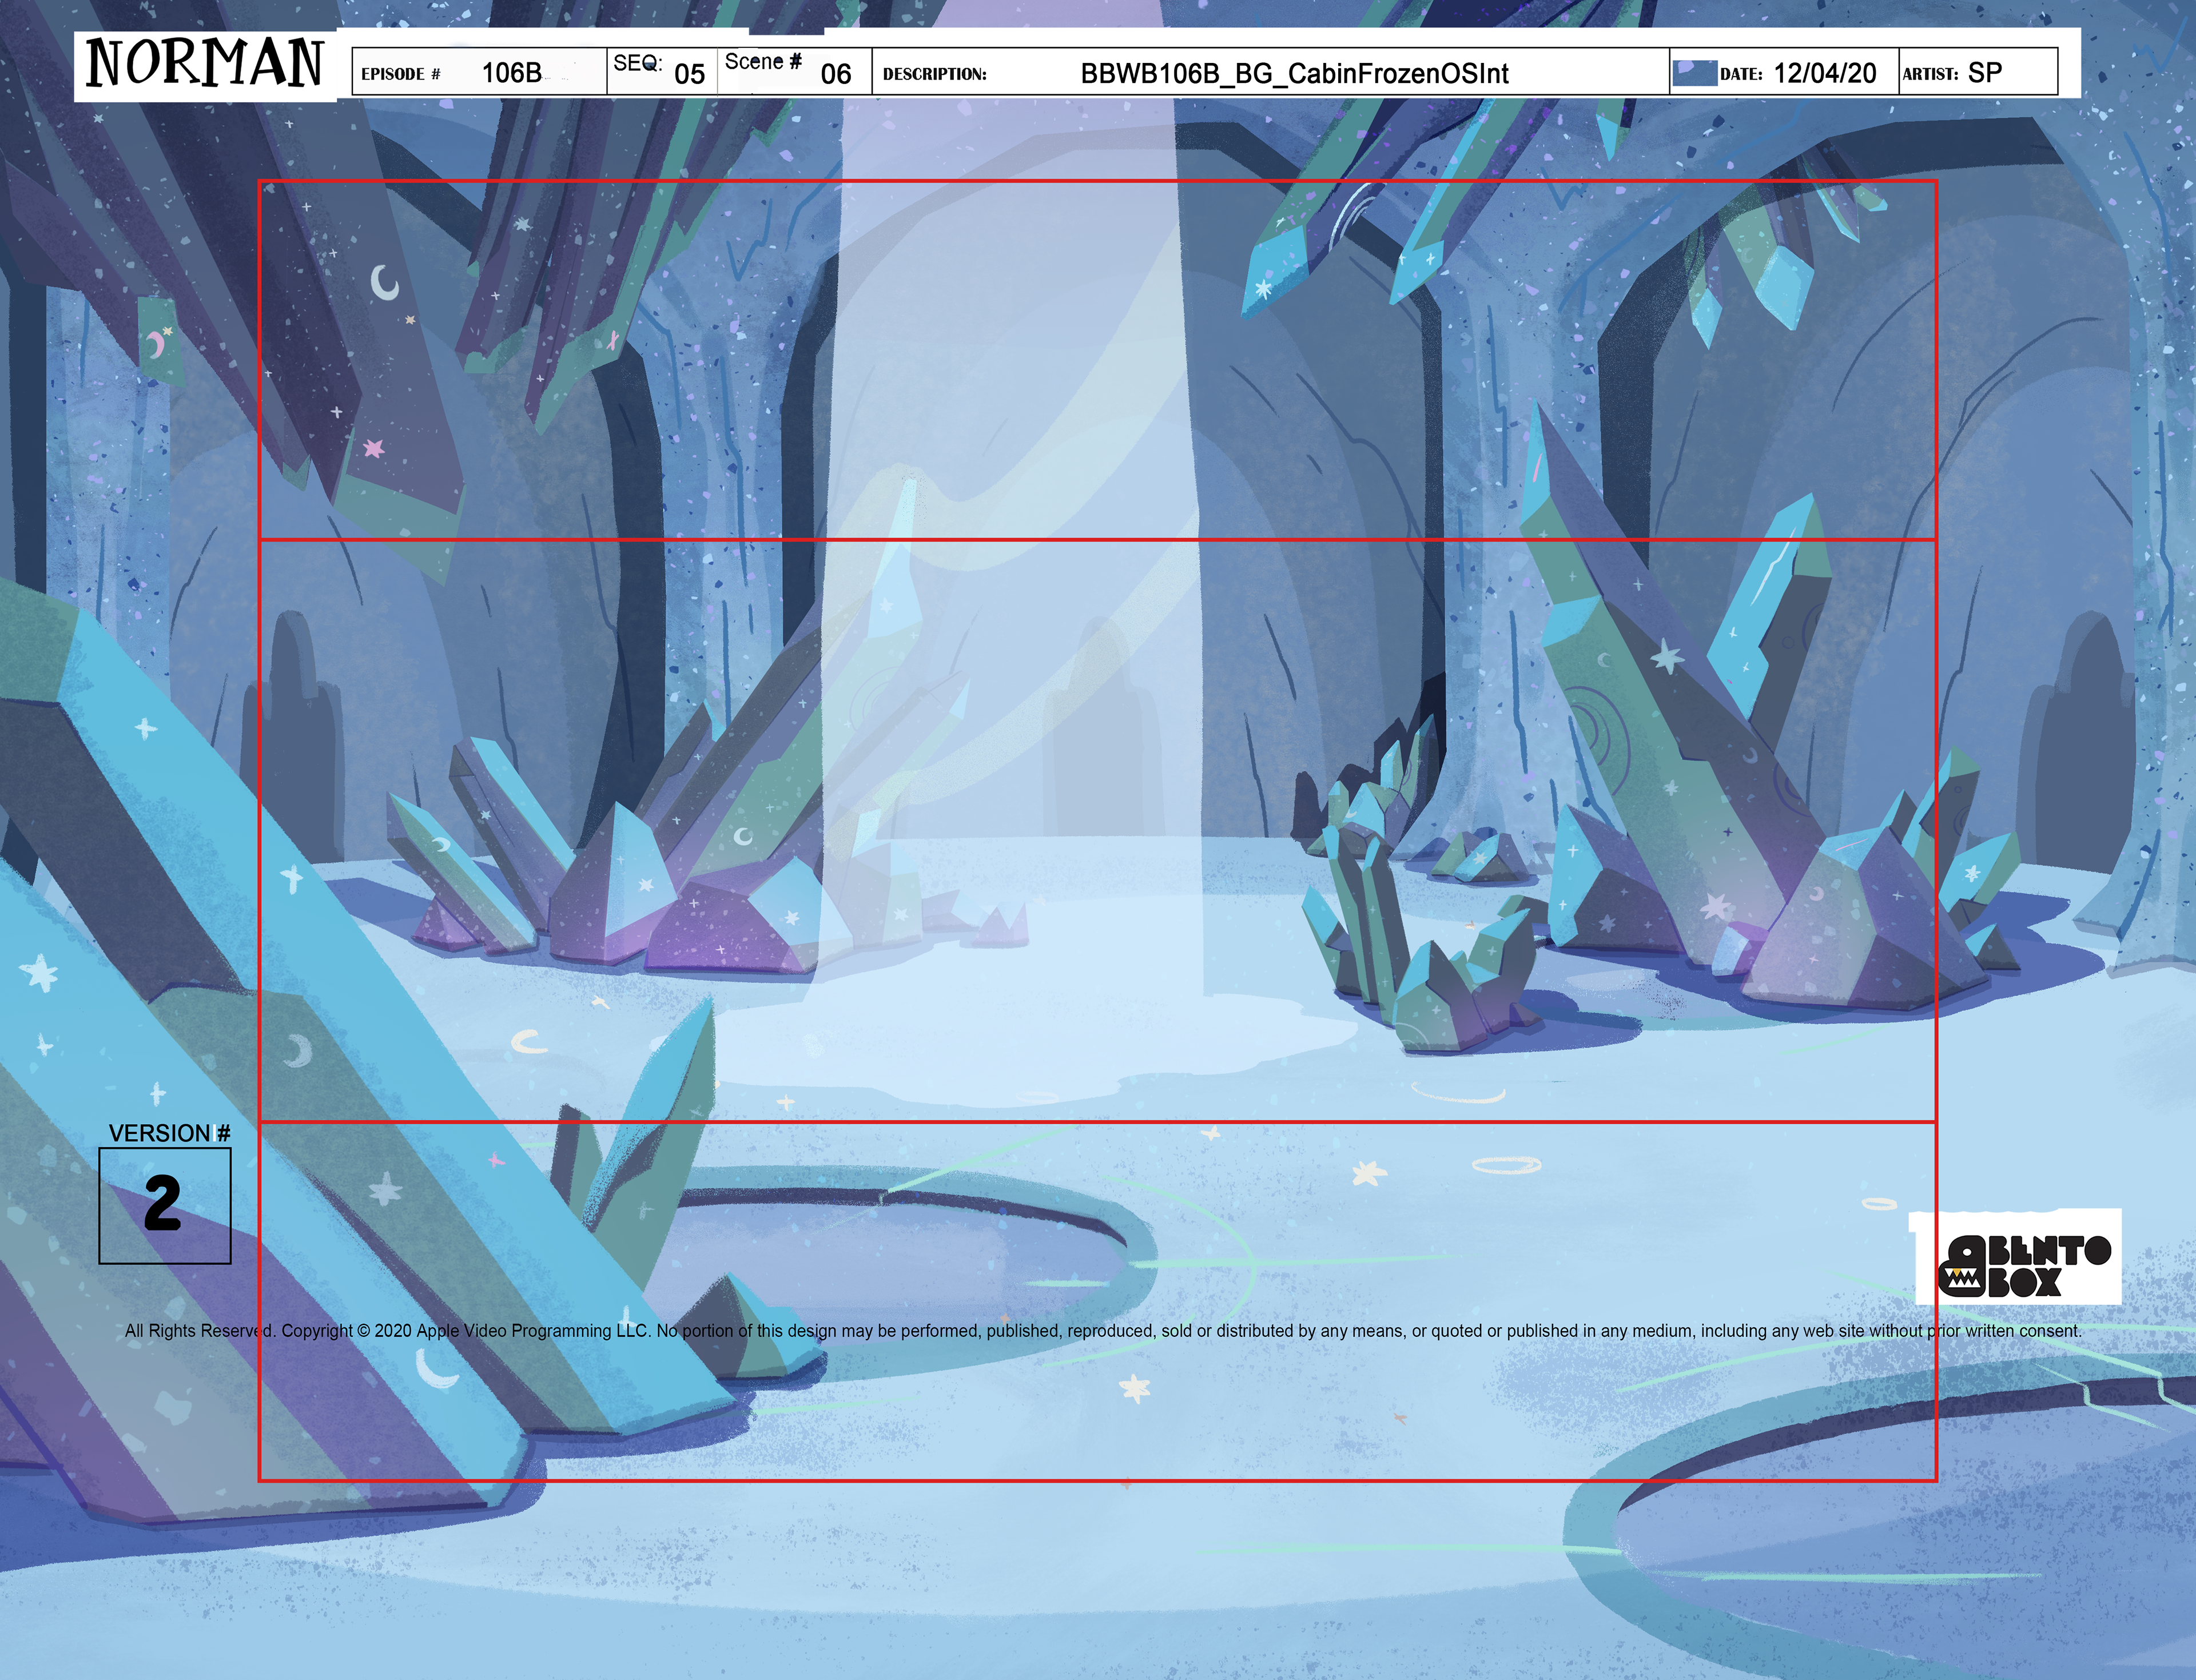The image size is (2196, 1680).
Task: Select the SEQ field value 05
Action: point(689,74)
